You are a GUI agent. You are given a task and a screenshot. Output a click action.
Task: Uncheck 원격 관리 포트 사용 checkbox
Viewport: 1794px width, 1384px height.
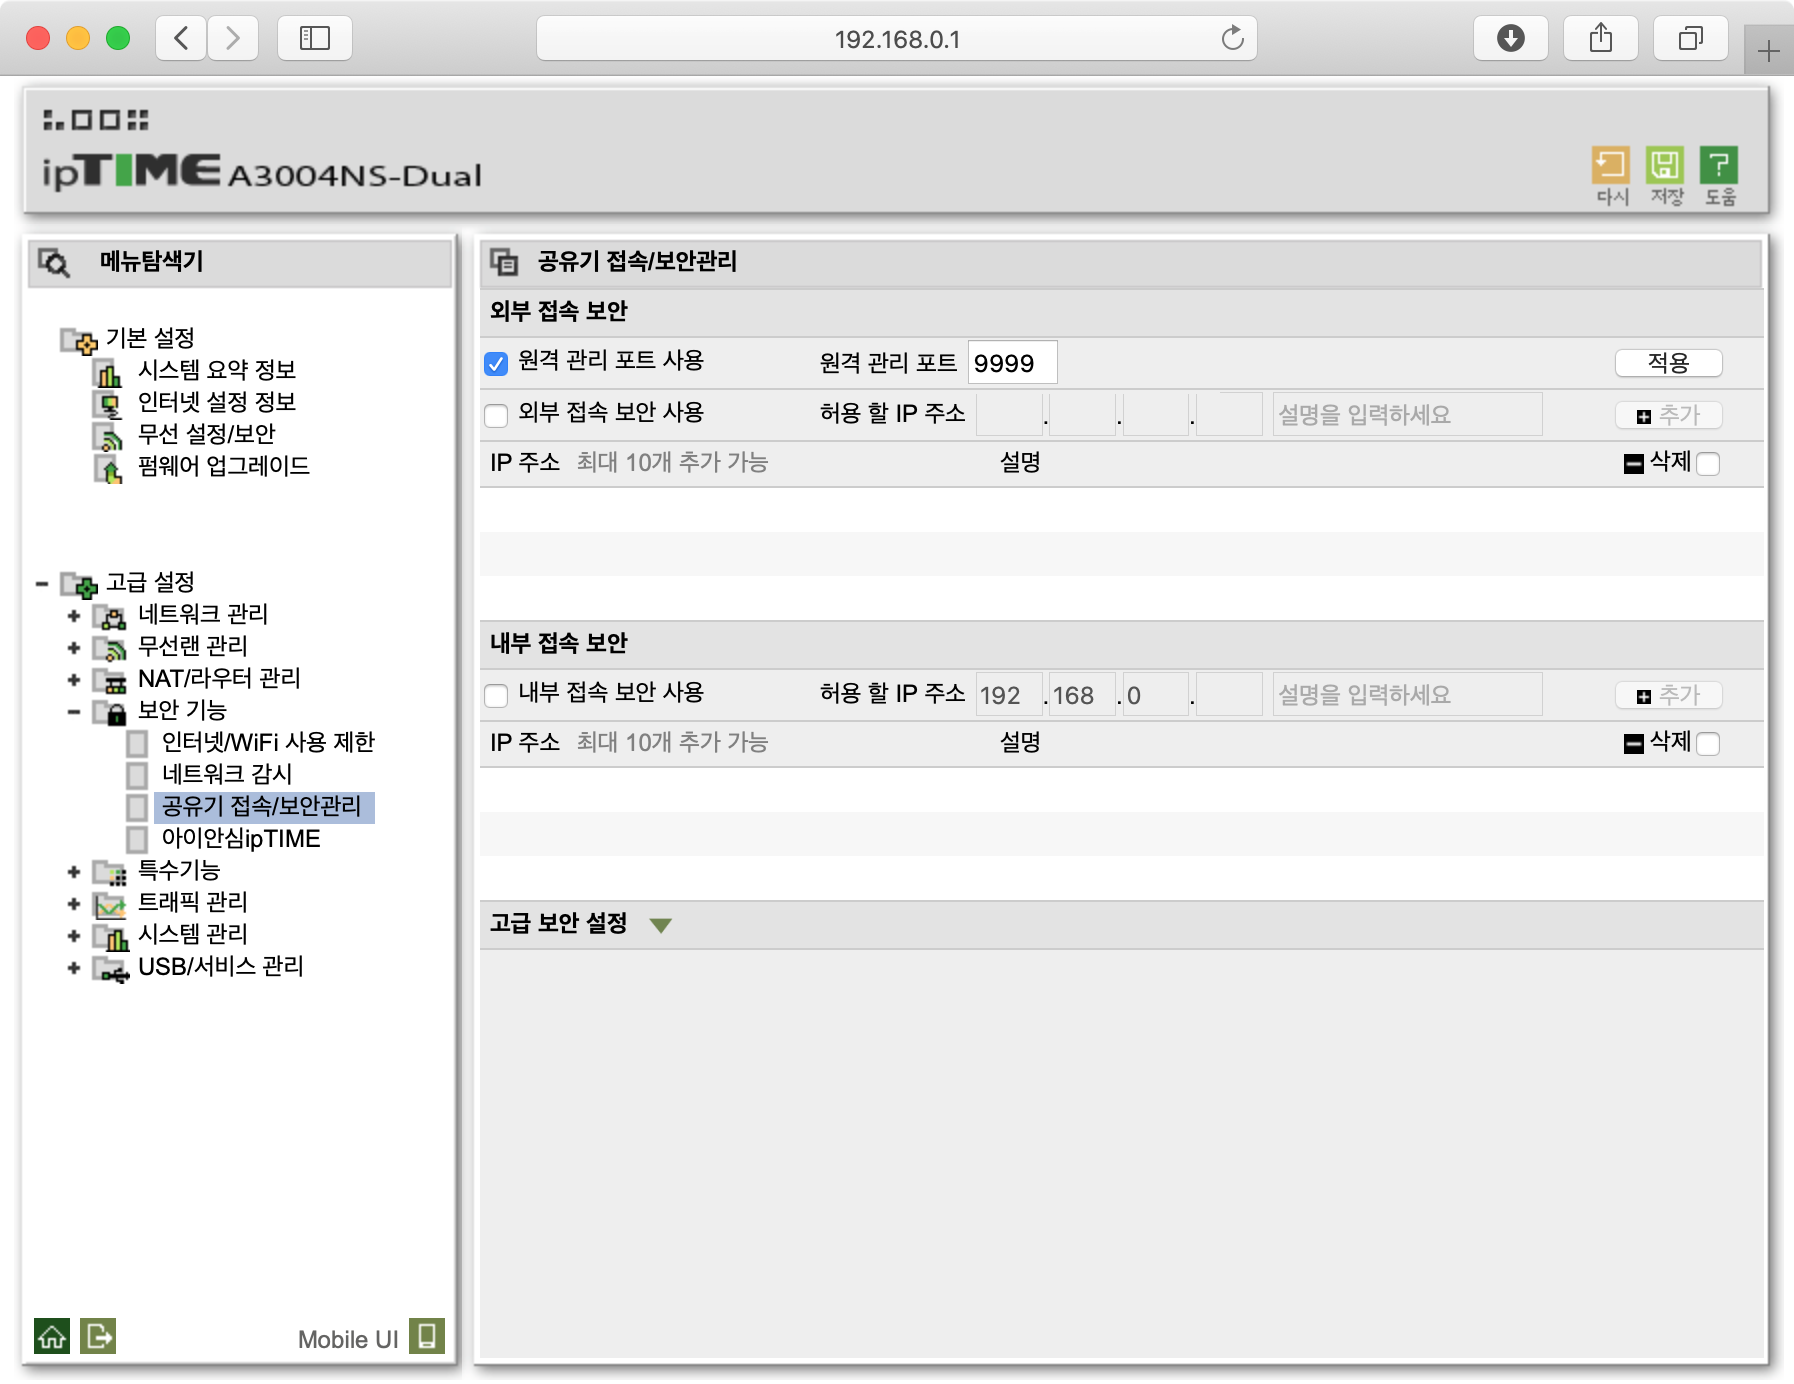pyautogui.click(x=496, y=364)
